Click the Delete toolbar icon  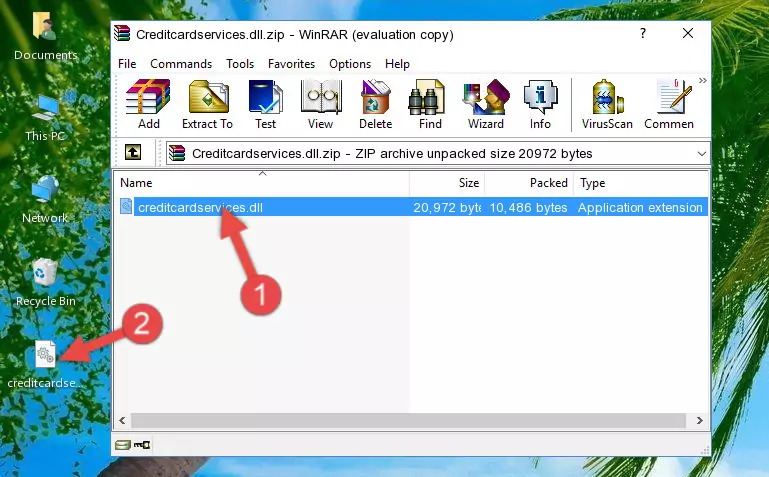tap(375, 104)
